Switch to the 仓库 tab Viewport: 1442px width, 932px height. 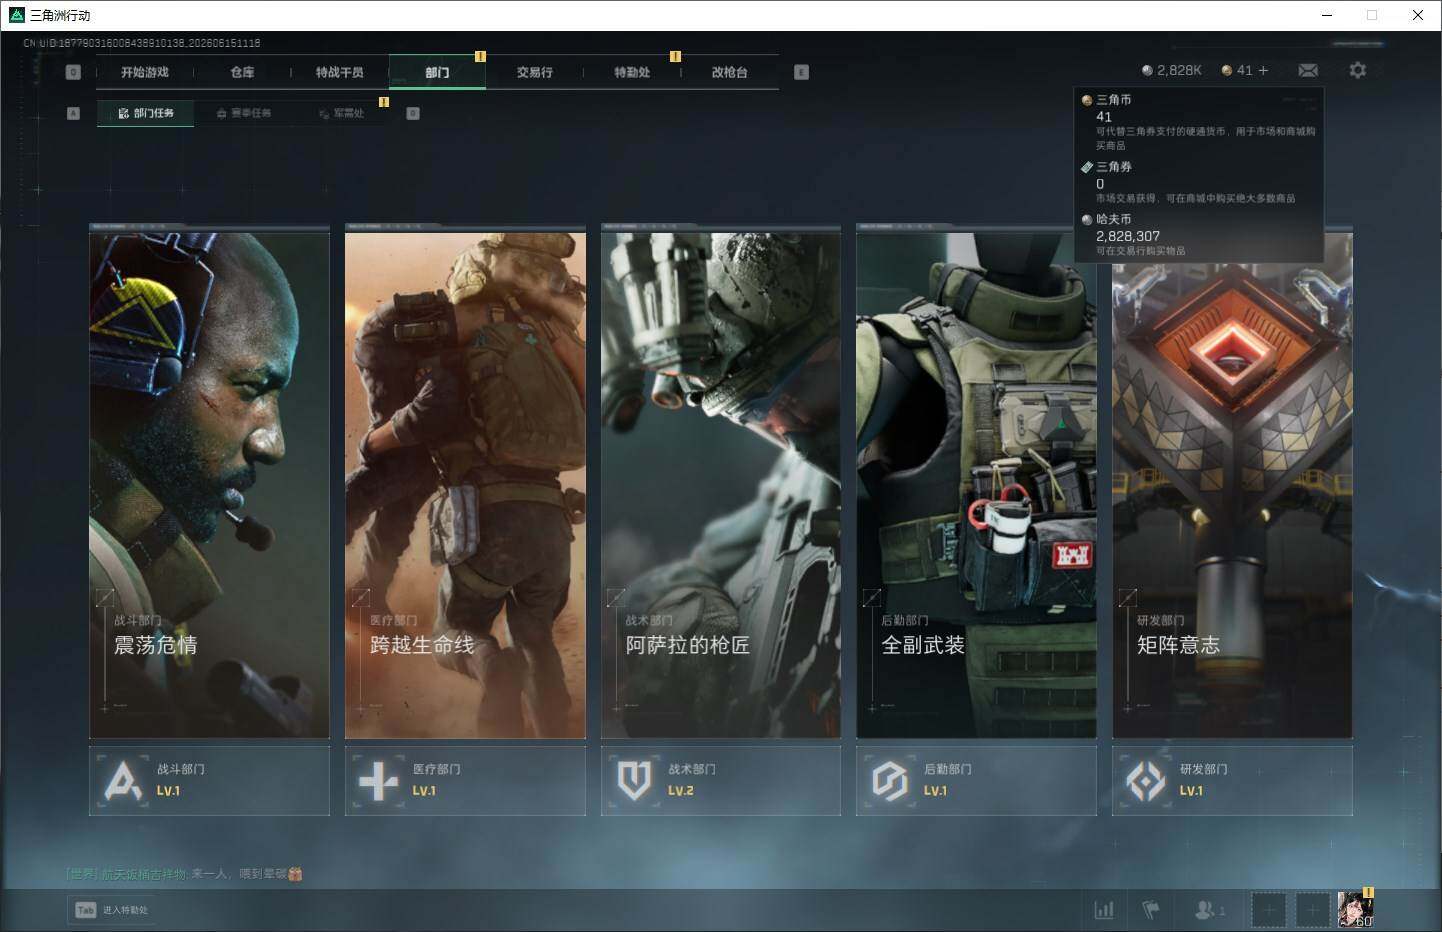[x=242, y=72]
